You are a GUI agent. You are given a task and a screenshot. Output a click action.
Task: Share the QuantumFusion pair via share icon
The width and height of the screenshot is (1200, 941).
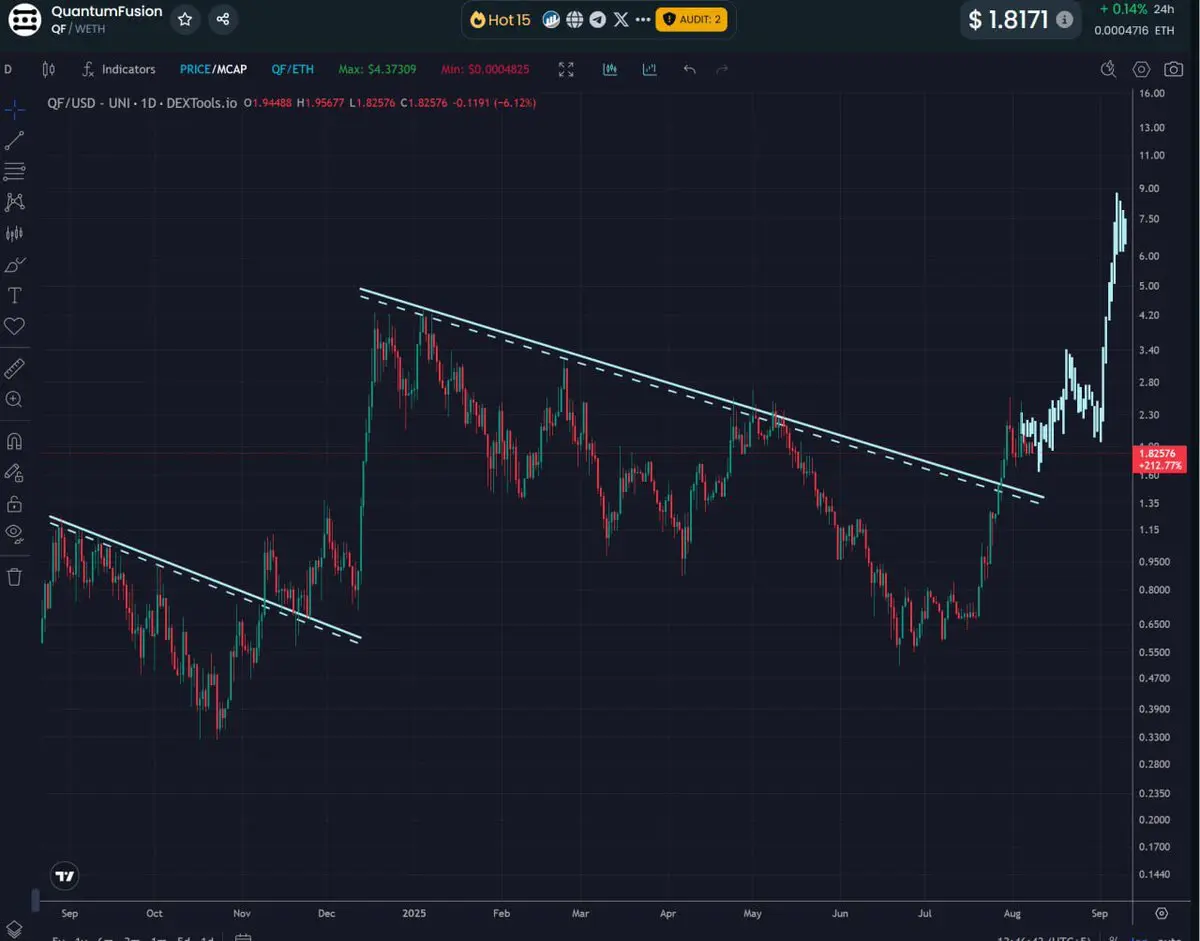coord(223,19)
